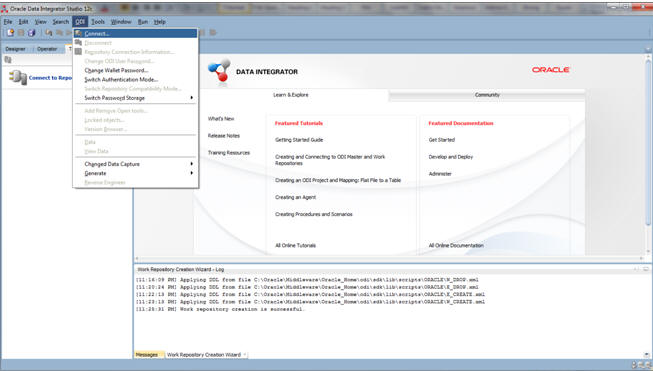Click the connection icon below the Designer tab
This screenshot has width=653, height=371.
click(7, 60)
